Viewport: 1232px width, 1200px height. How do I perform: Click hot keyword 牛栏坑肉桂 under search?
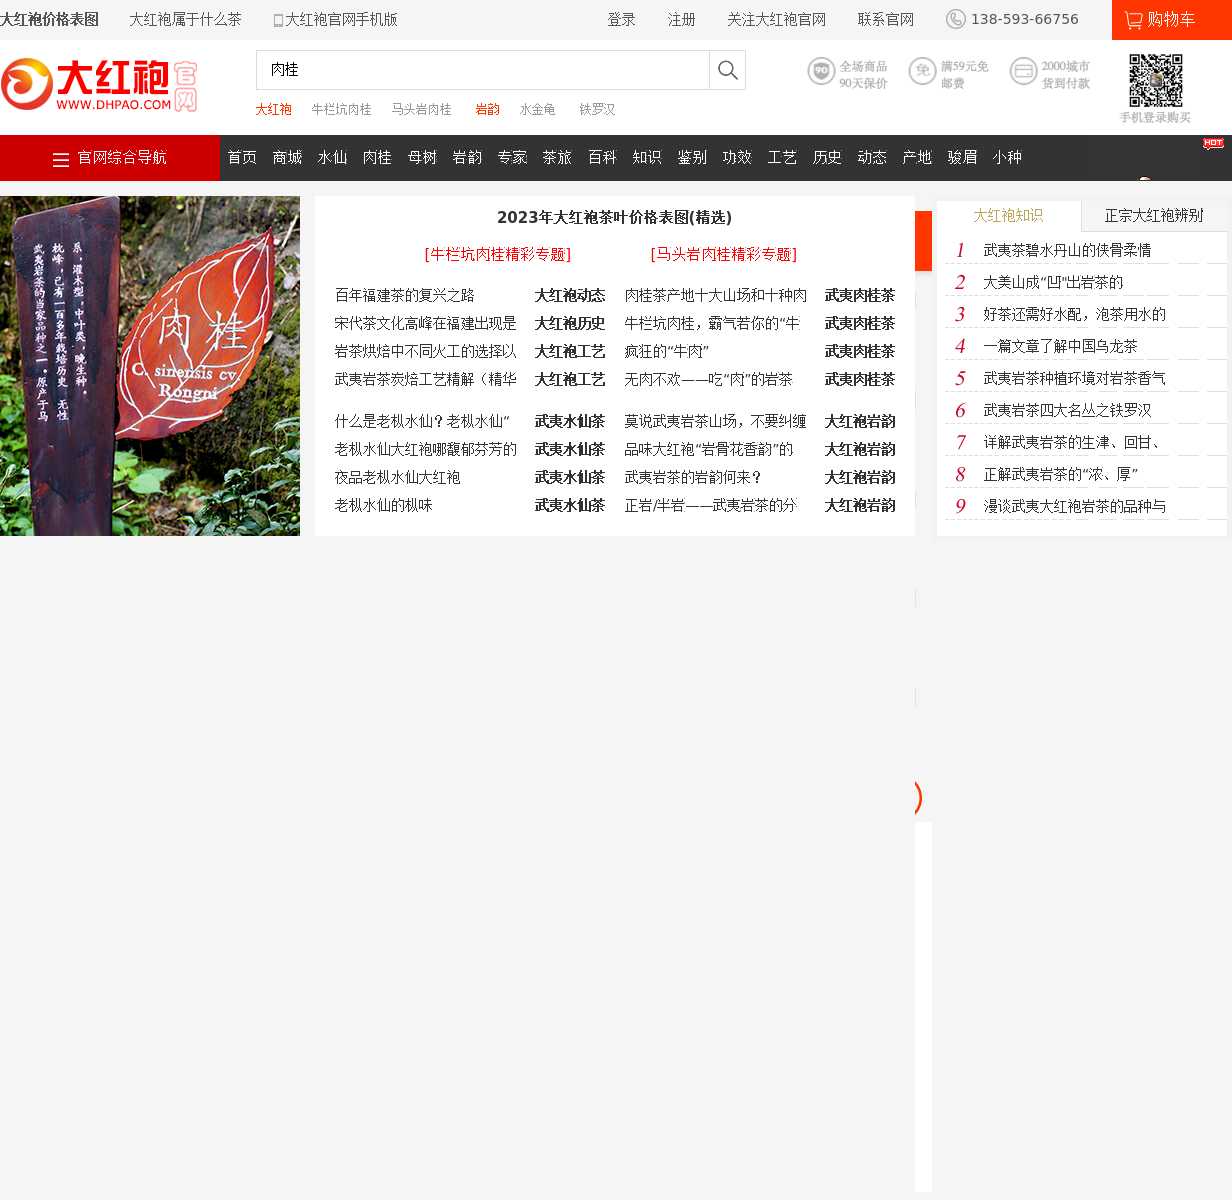(341, 110)
